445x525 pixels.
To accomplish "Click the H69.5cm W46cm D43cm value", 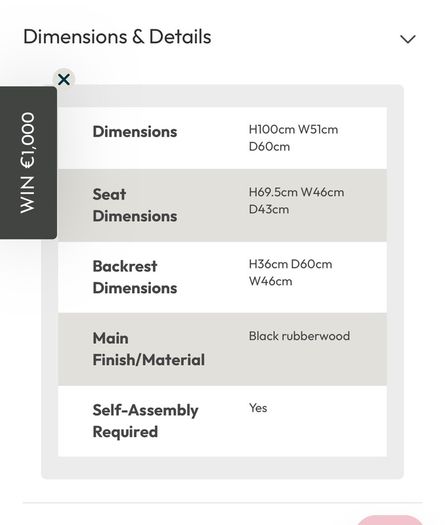I will coord(296,201).
